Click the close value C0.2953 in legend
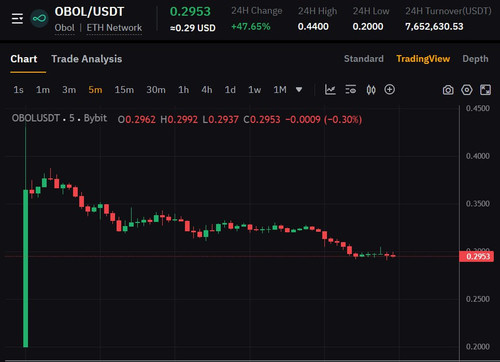The width and height of the screenshot is (500, 362). tap(262, 120)
